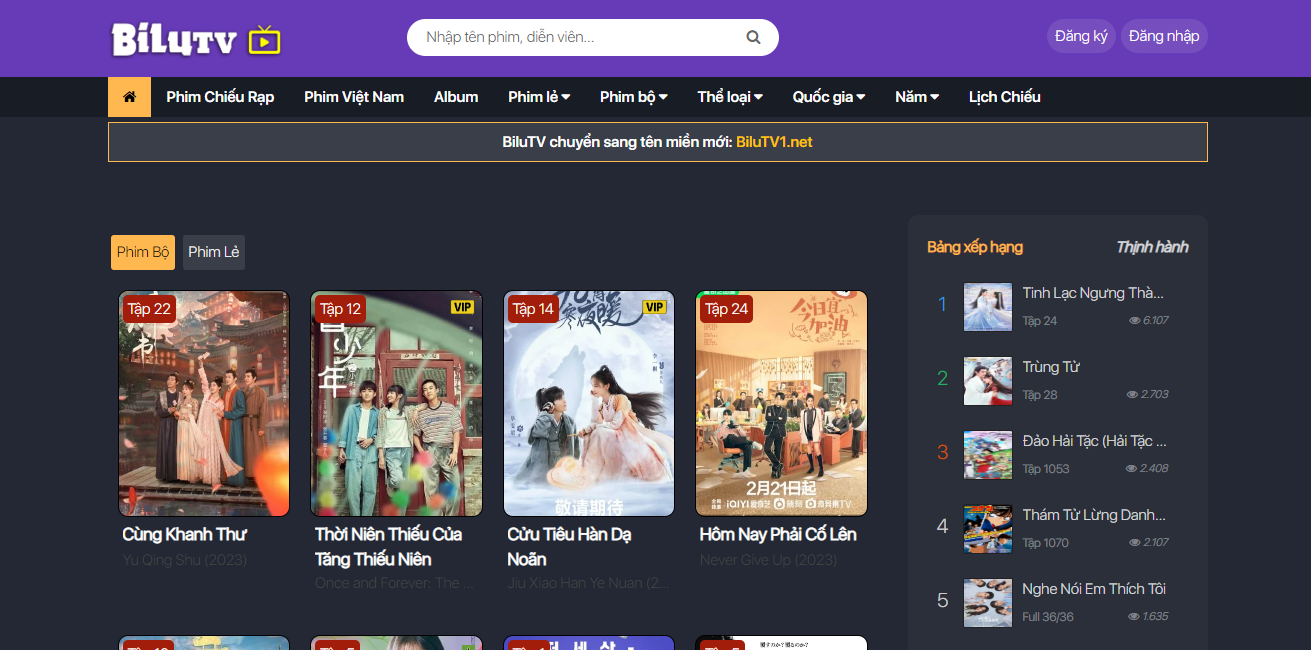Click the Trùng Tử ranking title
This screenshot has height=650, width=1311.
click(x=1051, y=367)
